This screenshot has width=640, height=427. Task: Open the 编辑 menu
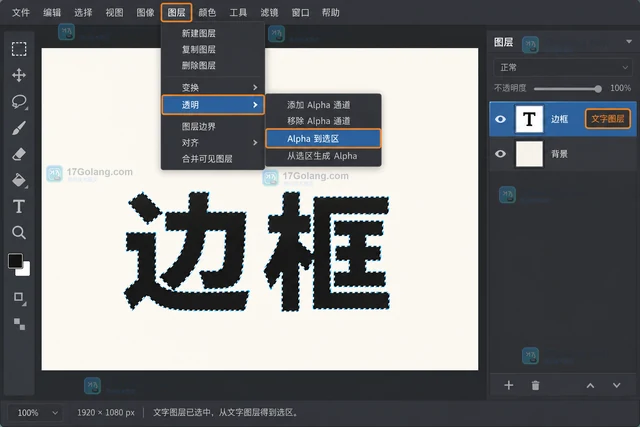pos(52,13)
